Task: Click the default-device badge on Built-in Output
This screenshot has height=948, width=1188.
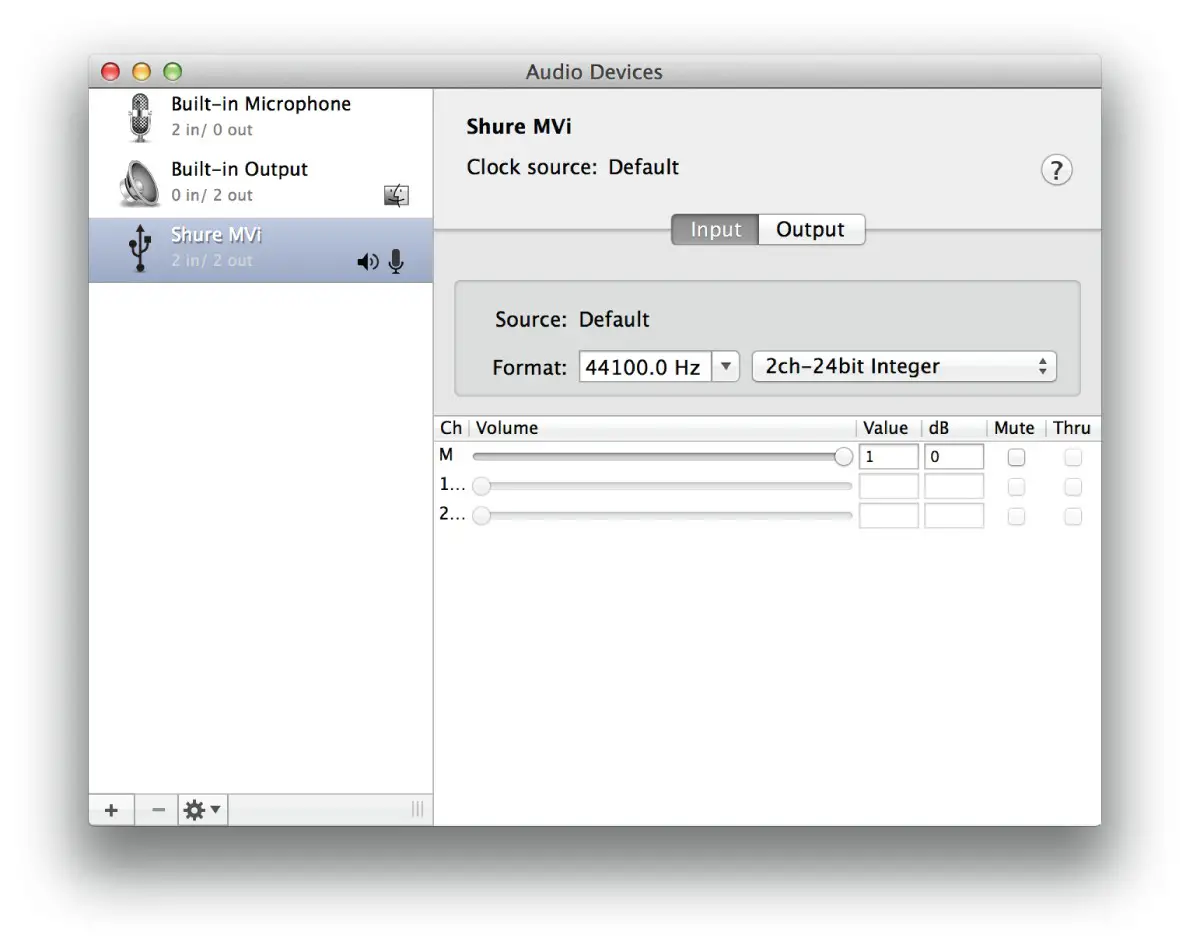Action: point(395,195)
